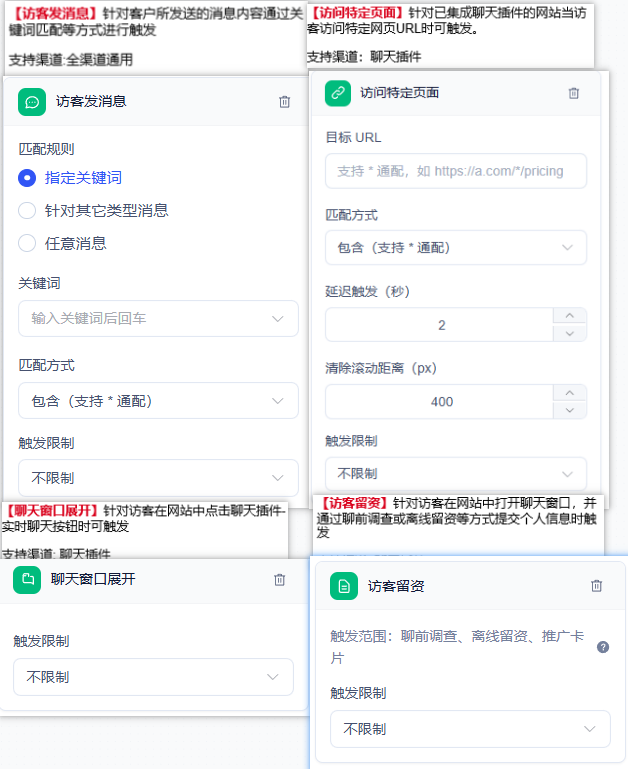Delete the 聊天窗口展开 trigger card
The image size is (628, 769).
click(280, 580)
